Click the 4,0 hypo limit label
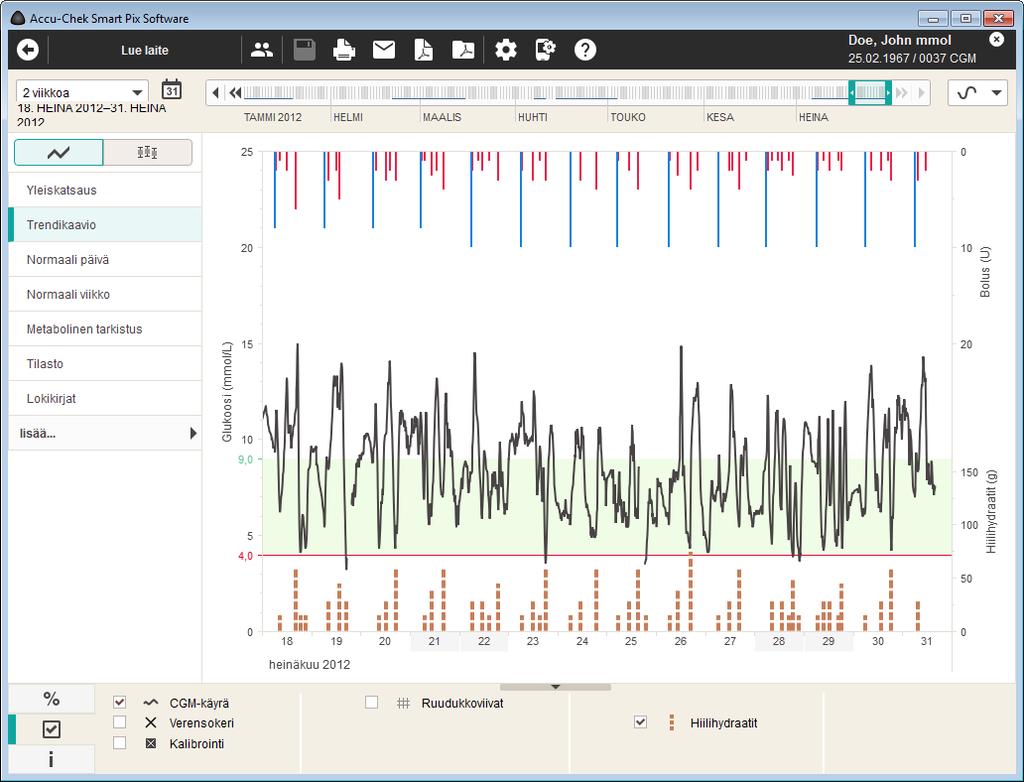This screenshot has width=1024, height=782. 246,556
